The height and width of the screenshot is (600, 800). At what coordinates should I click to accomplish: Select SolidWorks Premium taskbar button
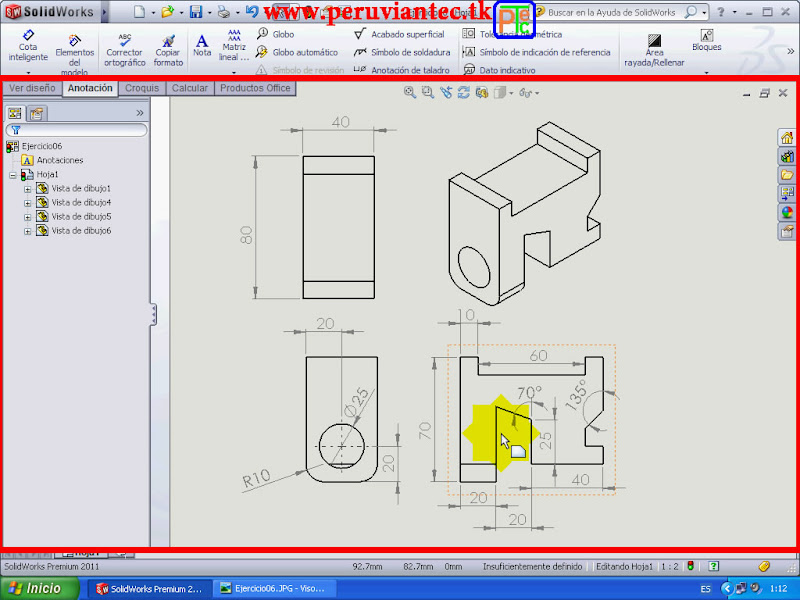click(x=149, y=589)
